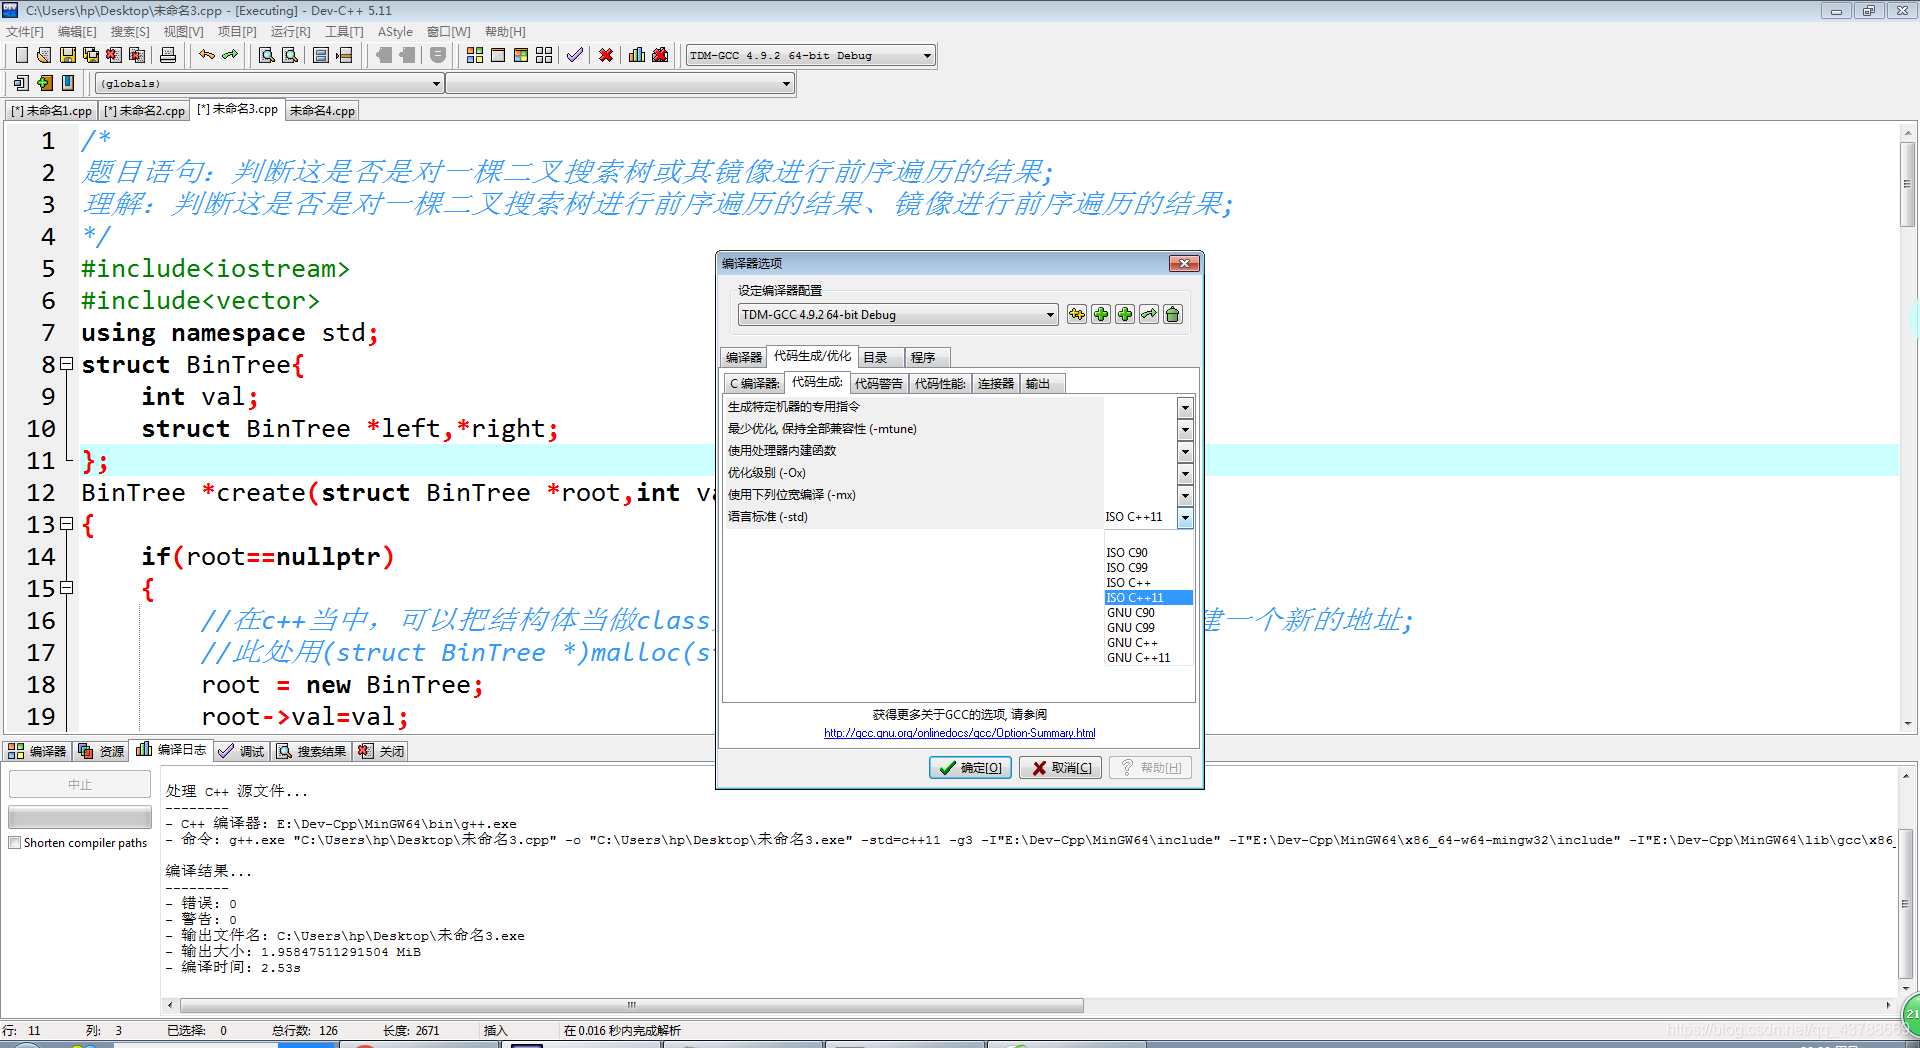Open the AStyle menu
Image resolution: width=1920 pixels, height=1048 pixels.
pyautogui.click(x=395, y=32)
